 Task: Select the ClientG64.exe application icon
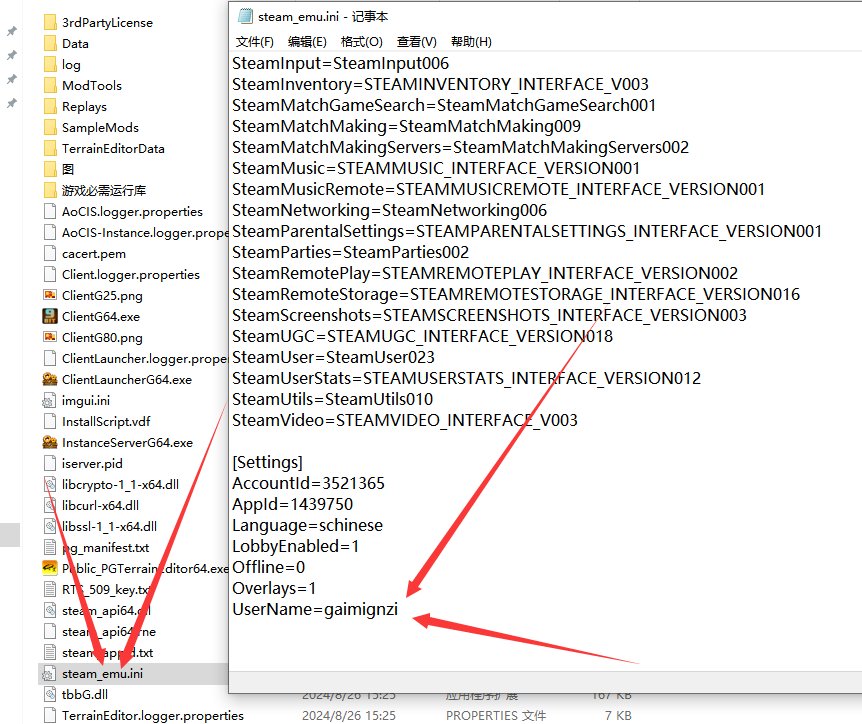tap(50, 316)
